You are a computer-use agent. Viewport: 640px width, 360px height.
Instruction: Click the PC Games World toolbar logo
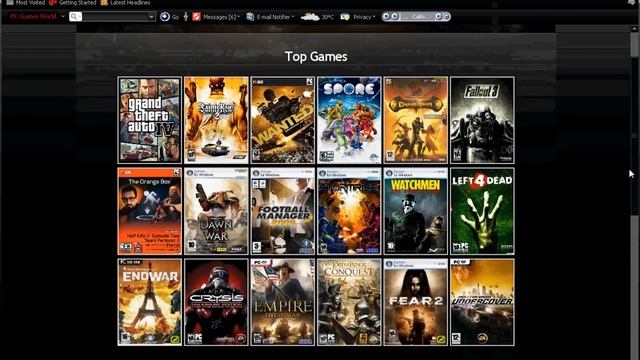click(33, 16)
